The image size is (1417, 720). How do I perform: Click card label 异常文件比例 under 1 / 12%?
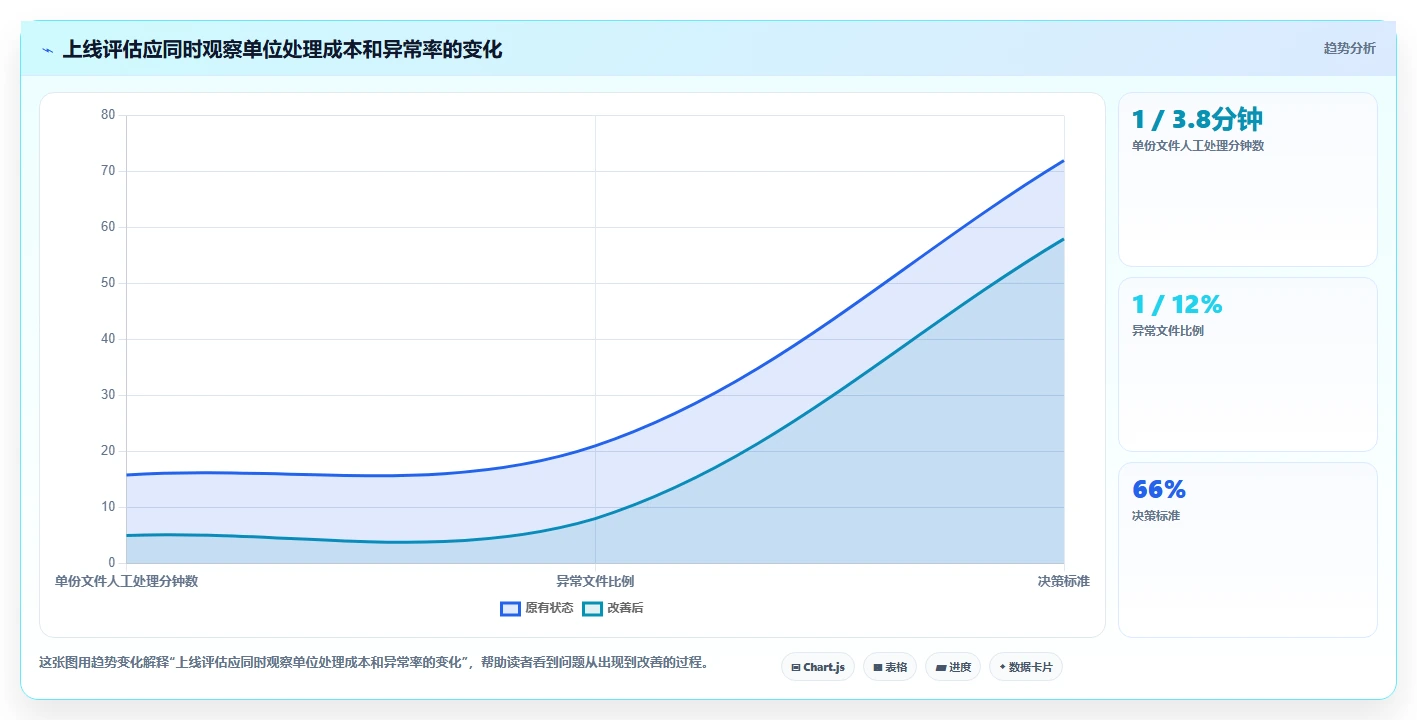(1168, 330)
